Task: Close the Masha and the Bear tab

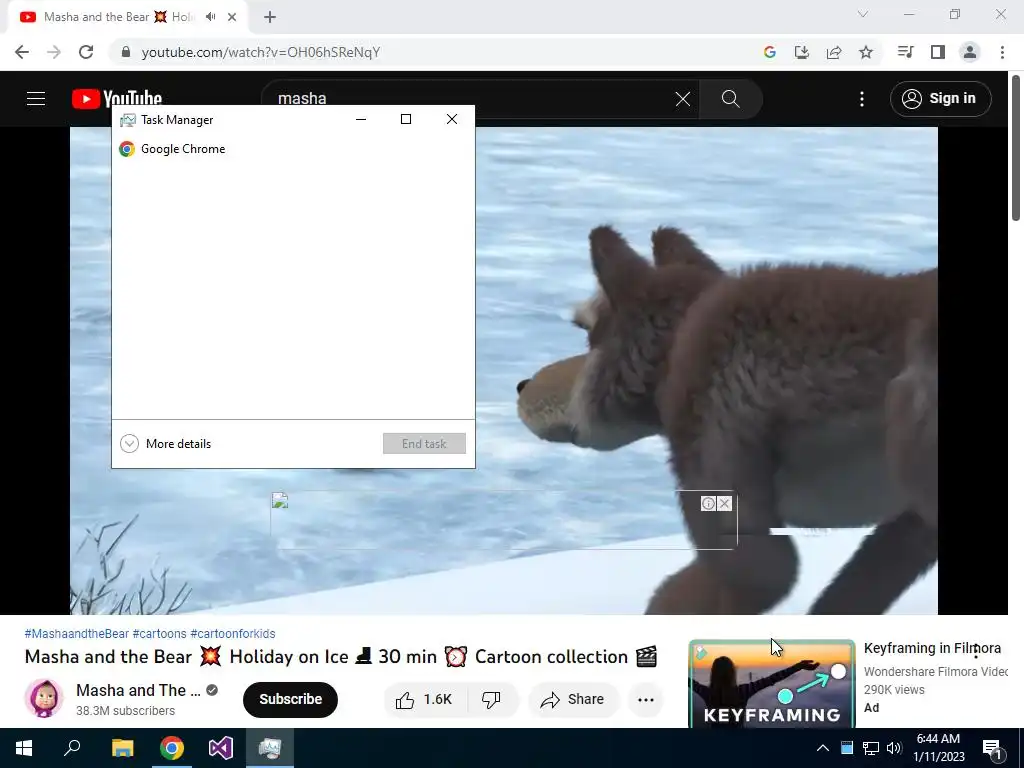Action: point(232,17)
